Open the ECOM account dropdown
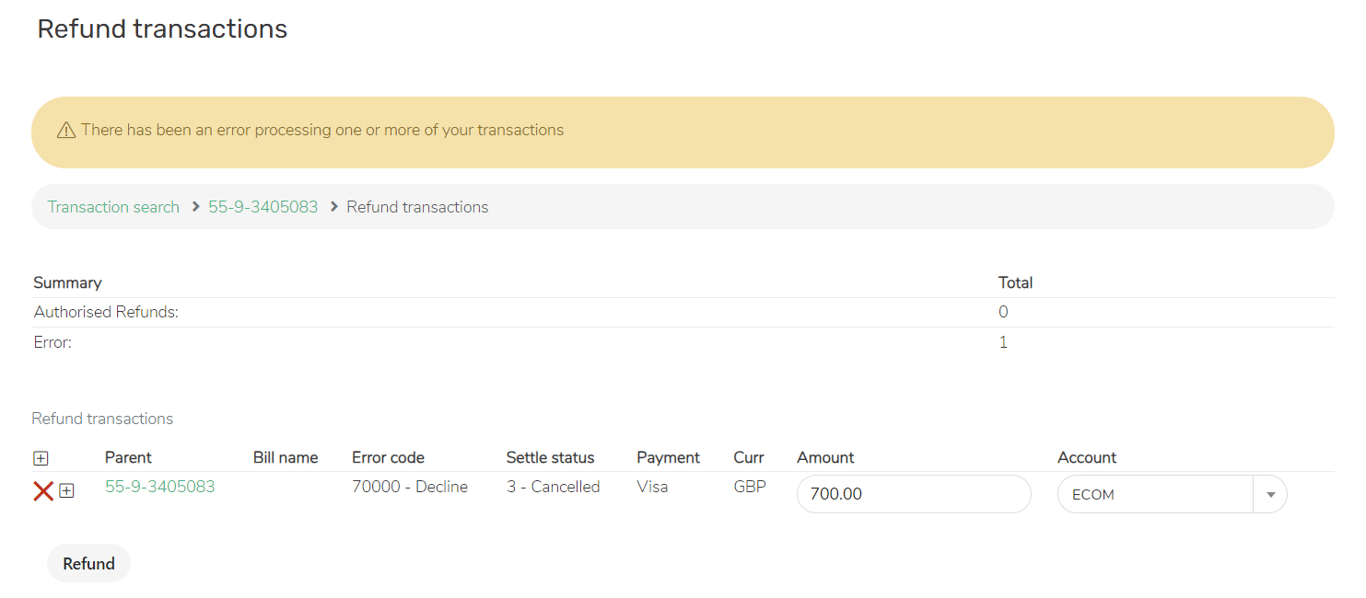The image size is (1366, 598). [1155, 494]
